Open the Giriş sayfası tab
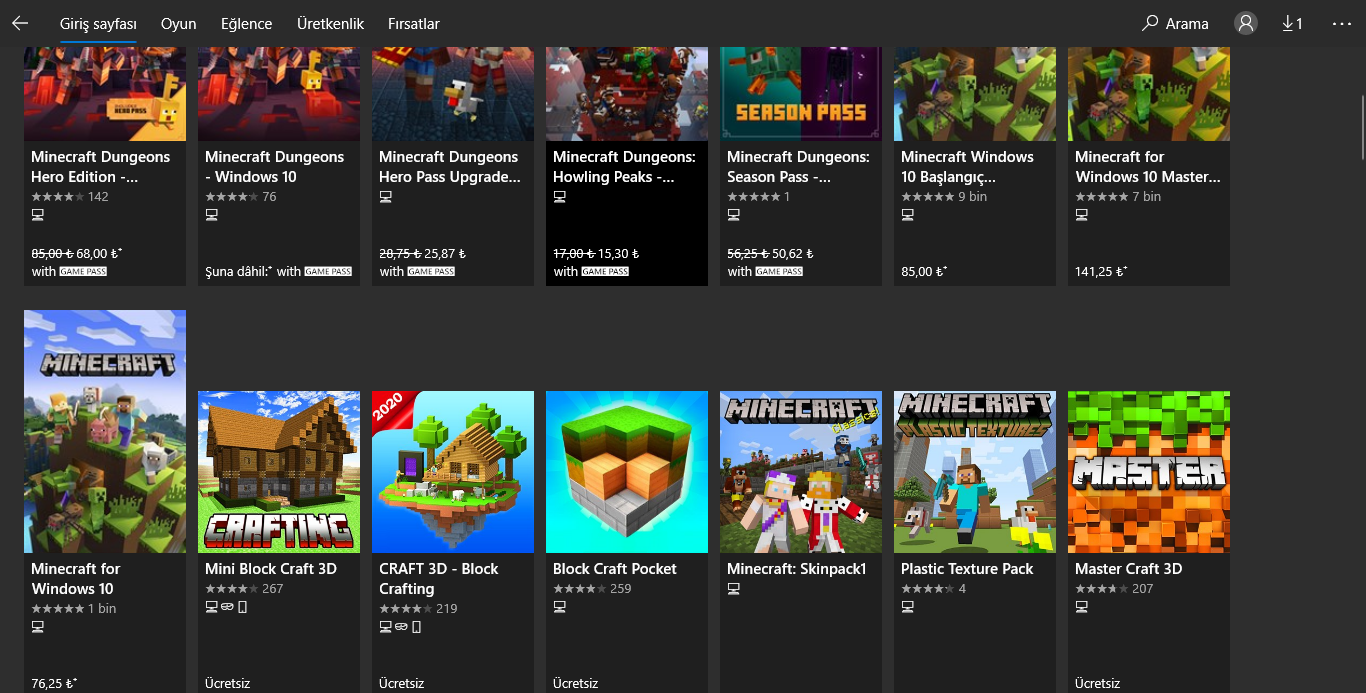1366x693 pixels. (98, 24)
